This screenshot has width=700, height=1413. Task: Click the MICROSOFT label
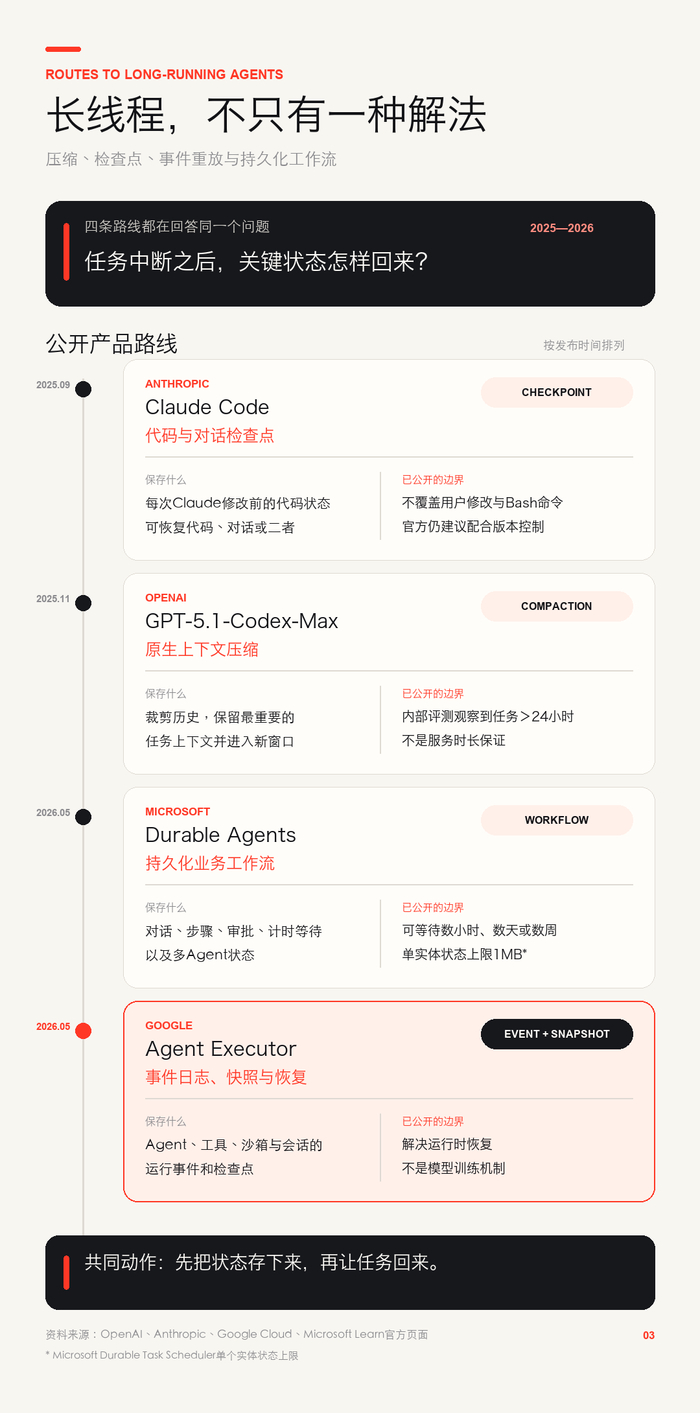(x=178, y=812)
